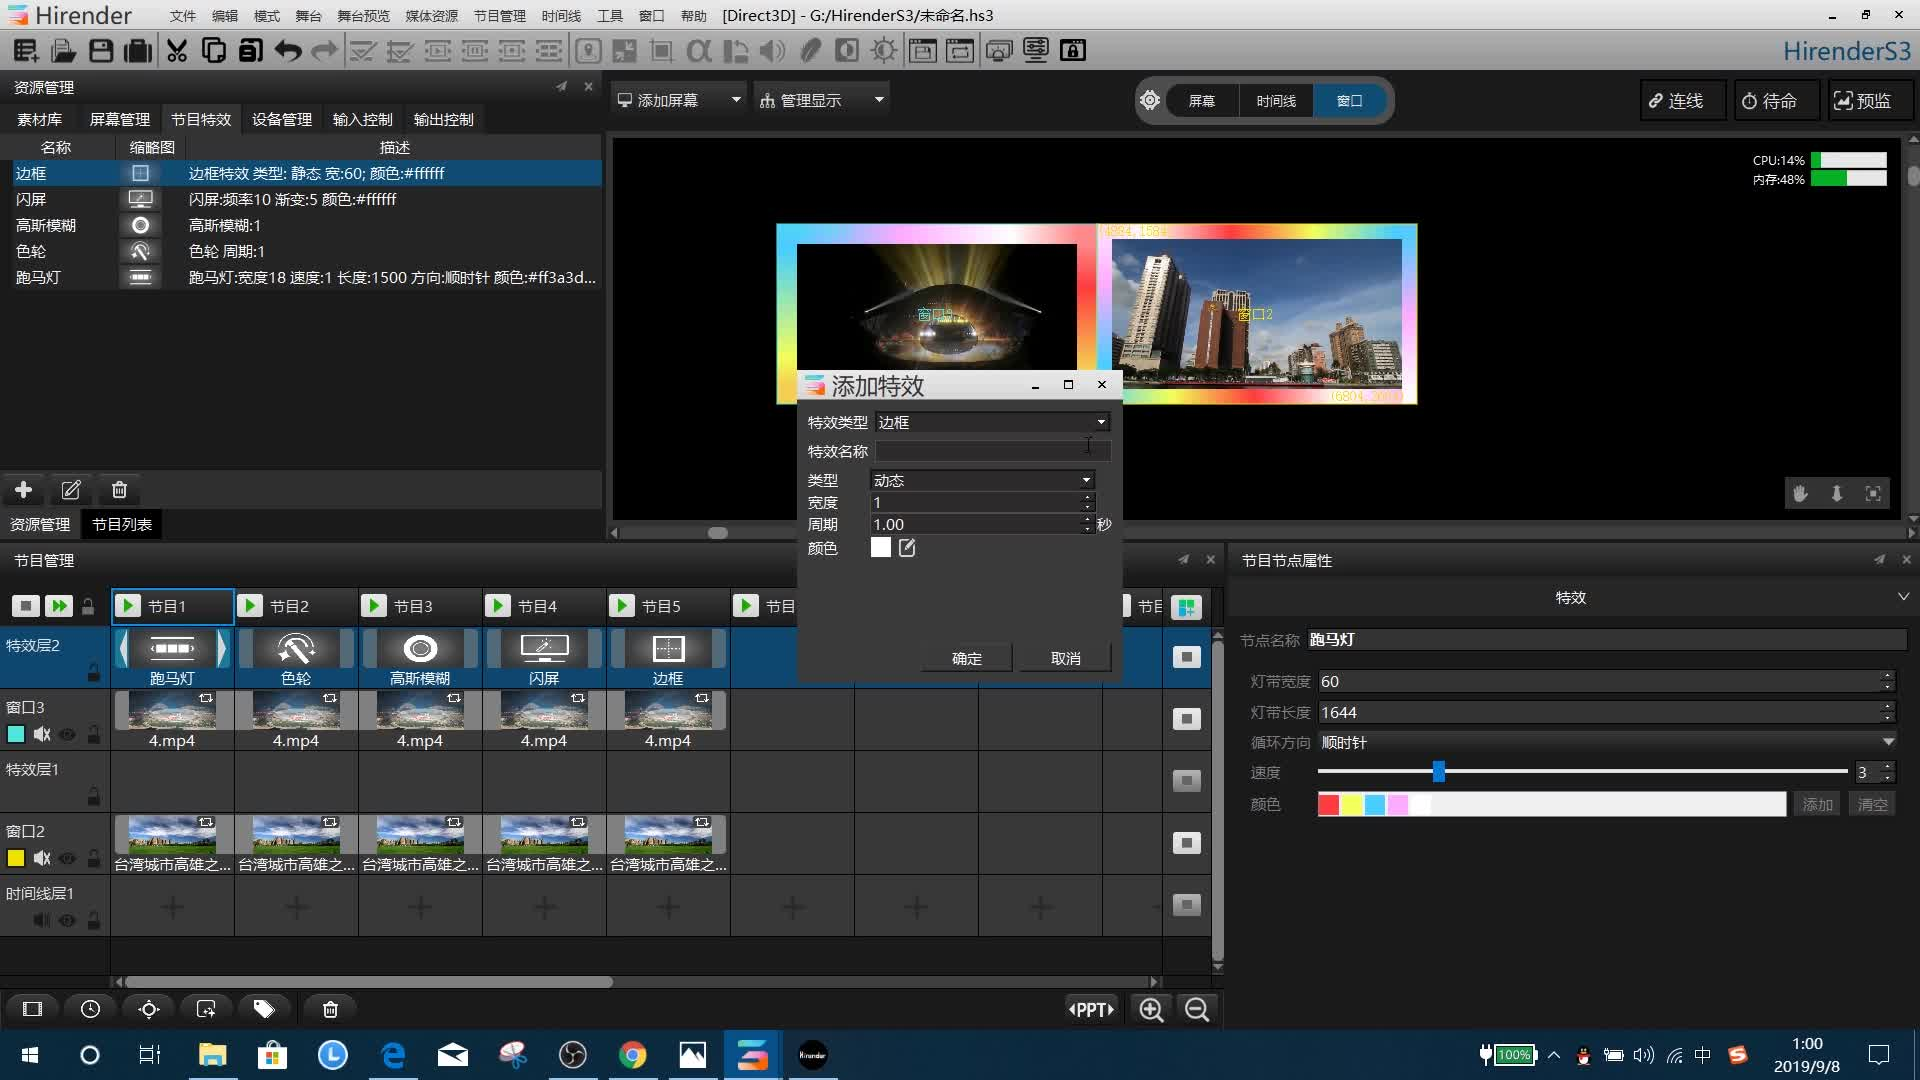Viewport: 1920px width, 1080px height.
Task: Click the plus icon to add effect resource
Action: coord(24,490)
